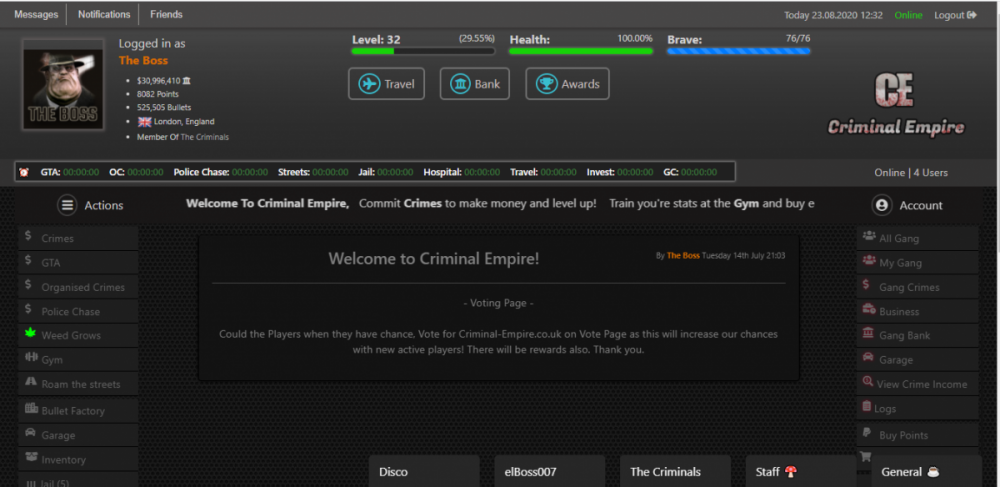
Task: Open the Staff chat tab
Action: pyautogui.click(x=776, y=472)
